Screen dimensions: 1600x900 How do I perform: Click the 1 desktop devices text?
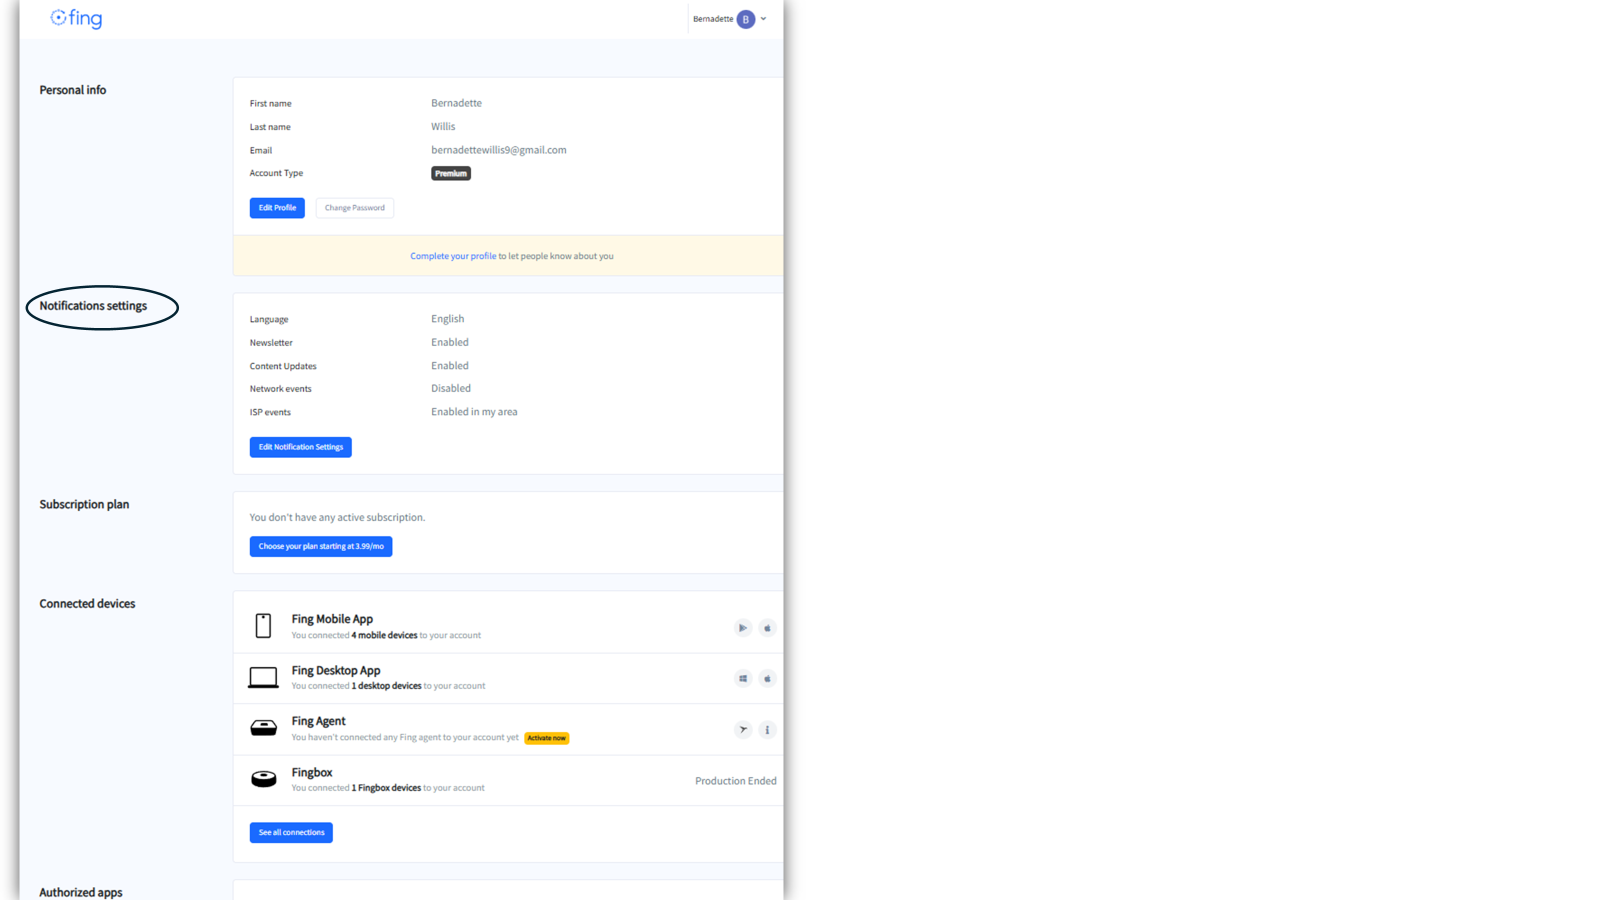point(386,686)
